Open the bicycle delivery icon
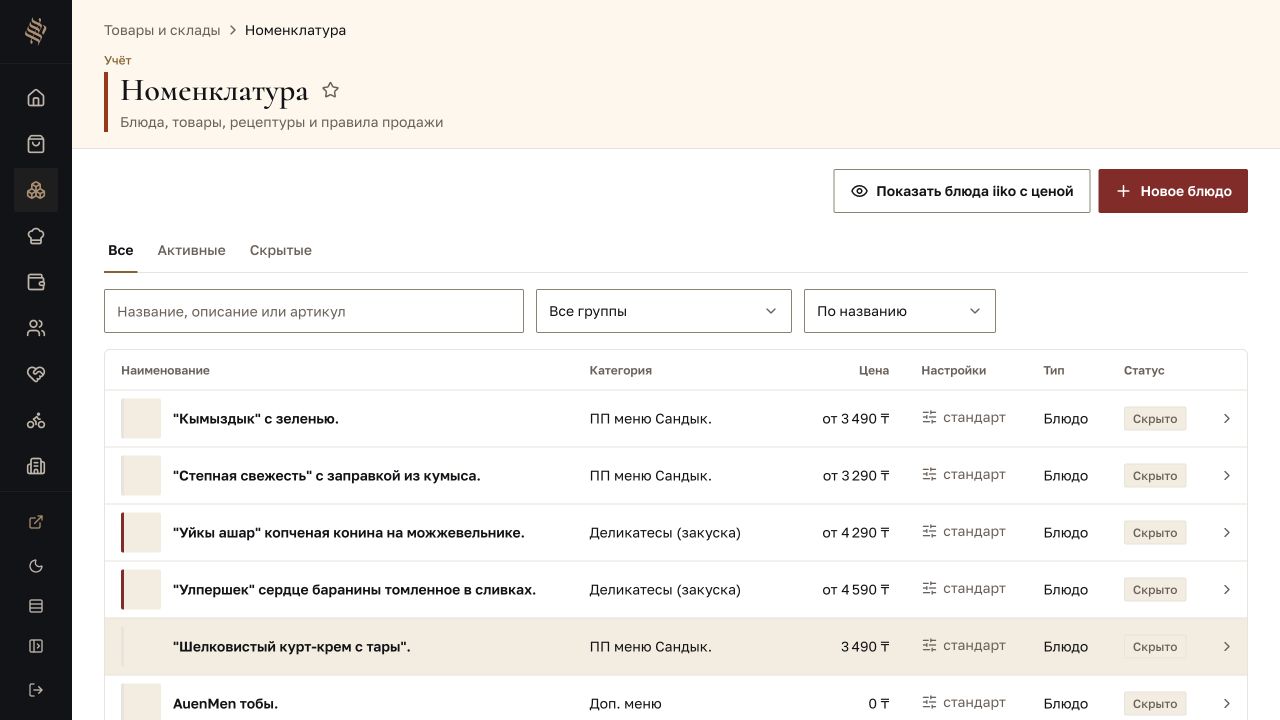 pyautogui.click(x=36, y=420)
